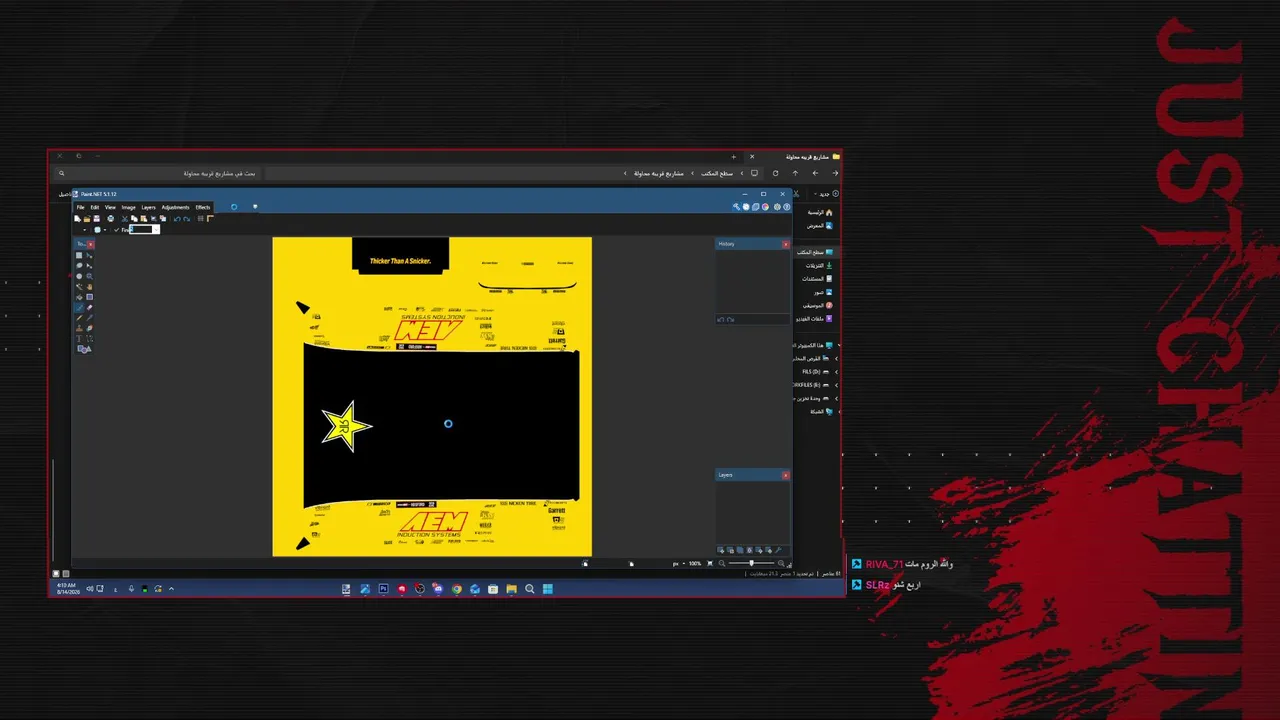Click the Finish button in tool options

coord(122,230)
